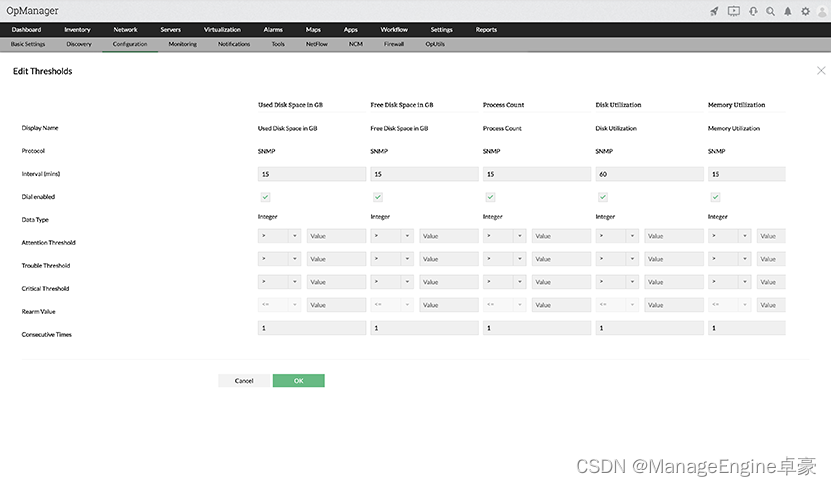
Task: Toggle Dial enabled for Disk Utilization
Action: tap(603, 197)
